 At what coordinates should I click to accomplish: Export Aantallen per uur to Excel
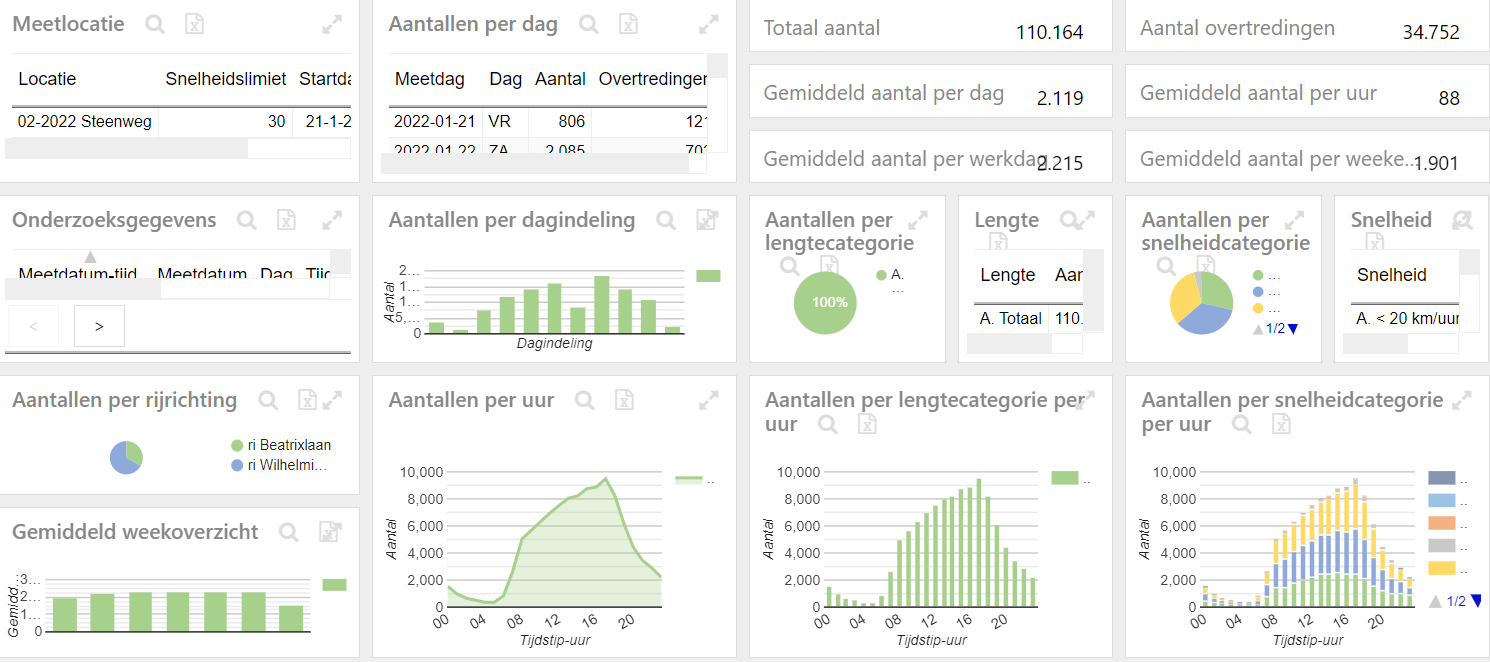(x=624, y=400)
